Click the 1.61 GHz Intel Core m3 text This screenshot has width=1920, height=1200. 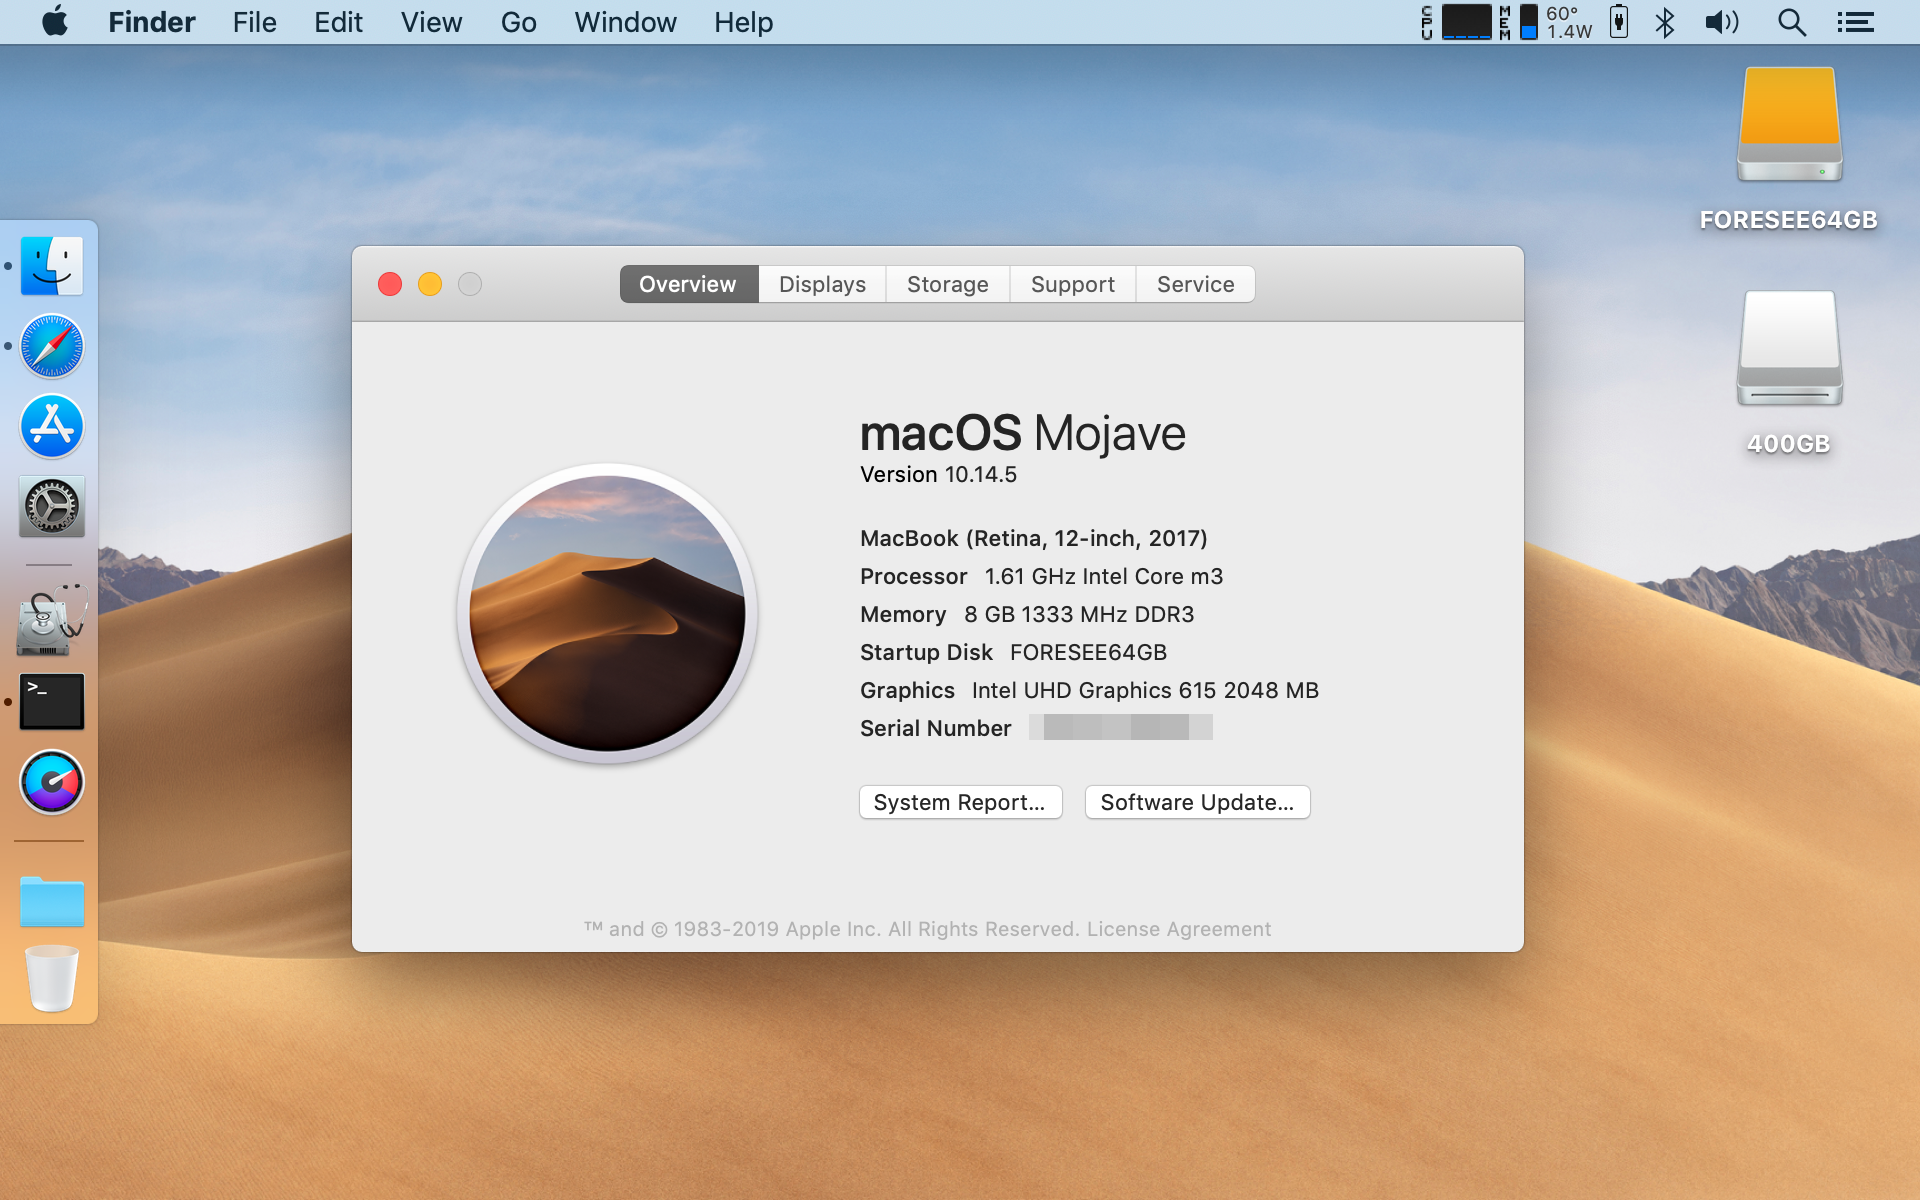1104,576
